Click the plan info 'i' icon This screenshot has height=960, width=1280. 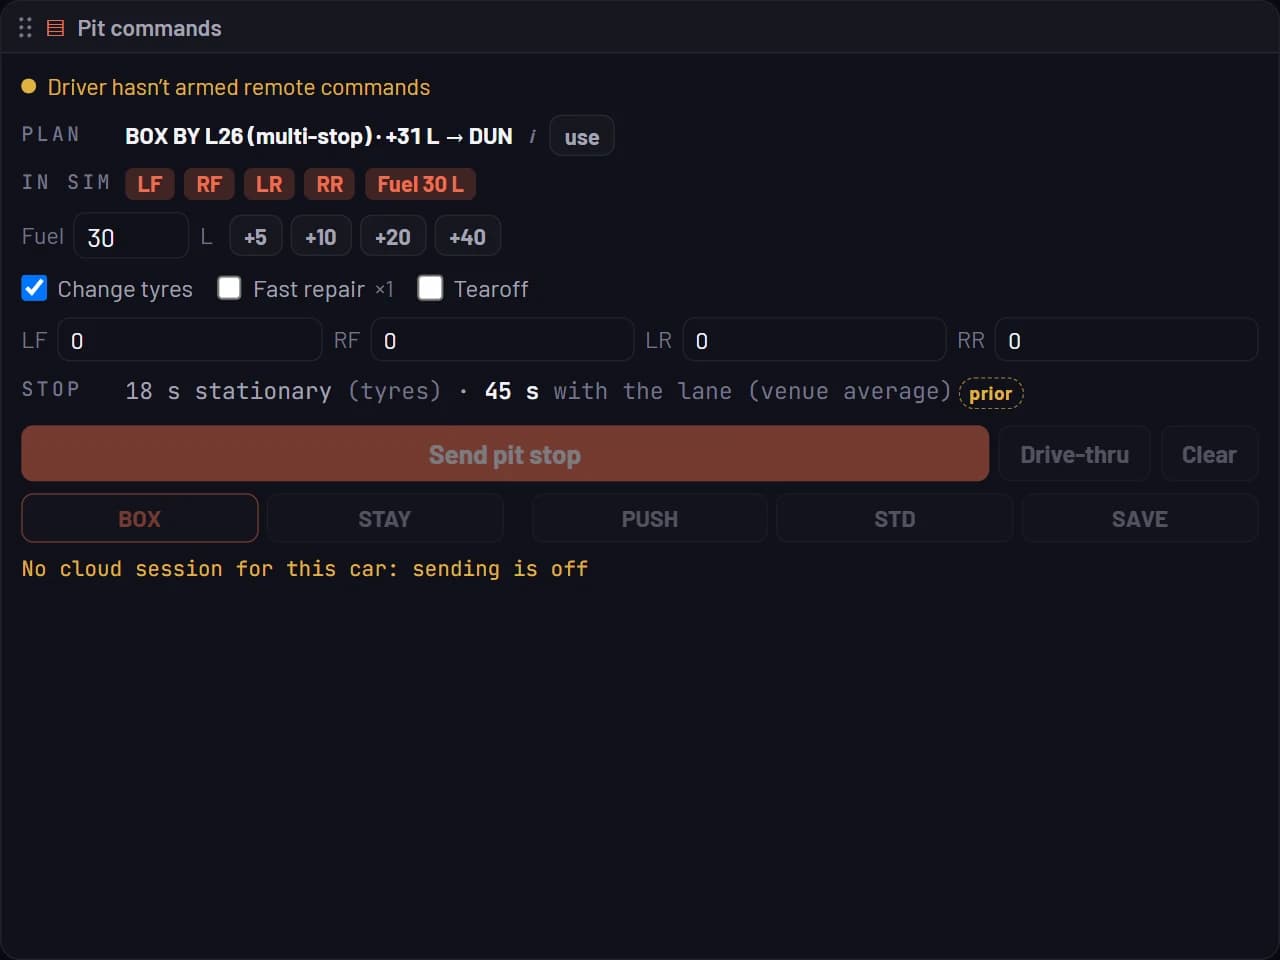tap(532, 136)
